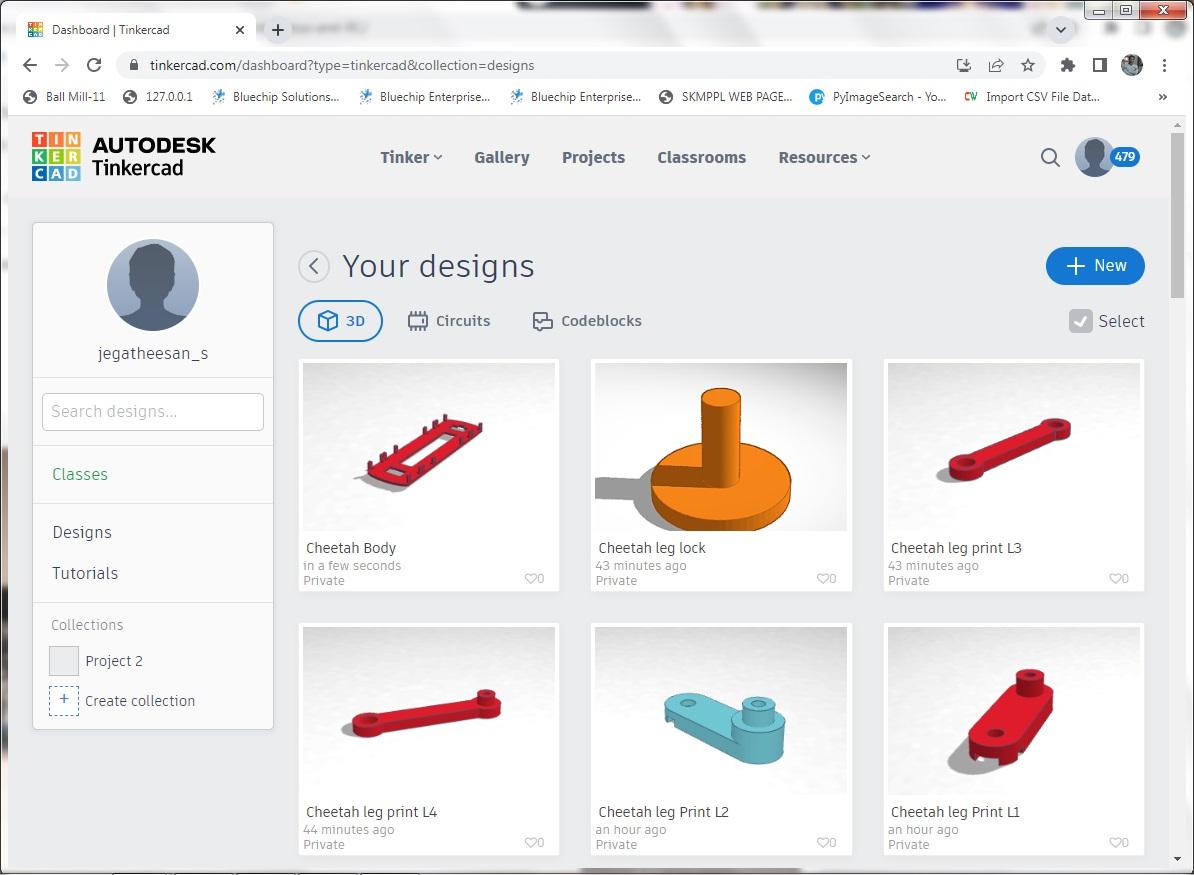Click Create collection link

139,701
